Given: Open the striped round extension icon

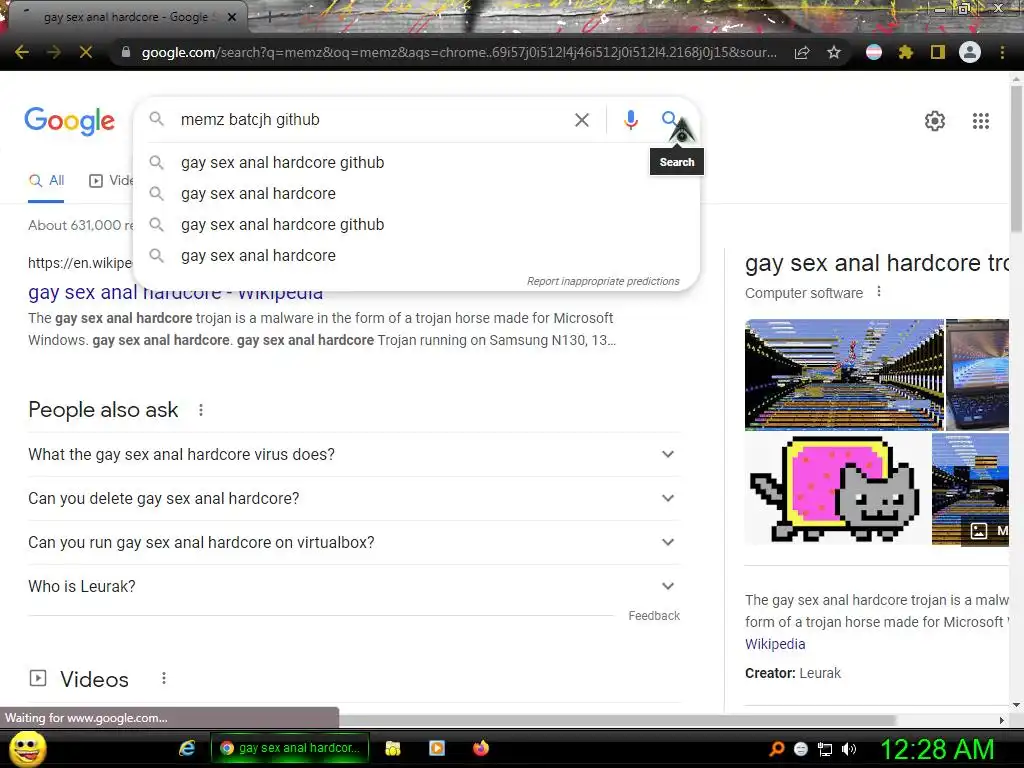Looking at the screenshot, I should 874,52.
